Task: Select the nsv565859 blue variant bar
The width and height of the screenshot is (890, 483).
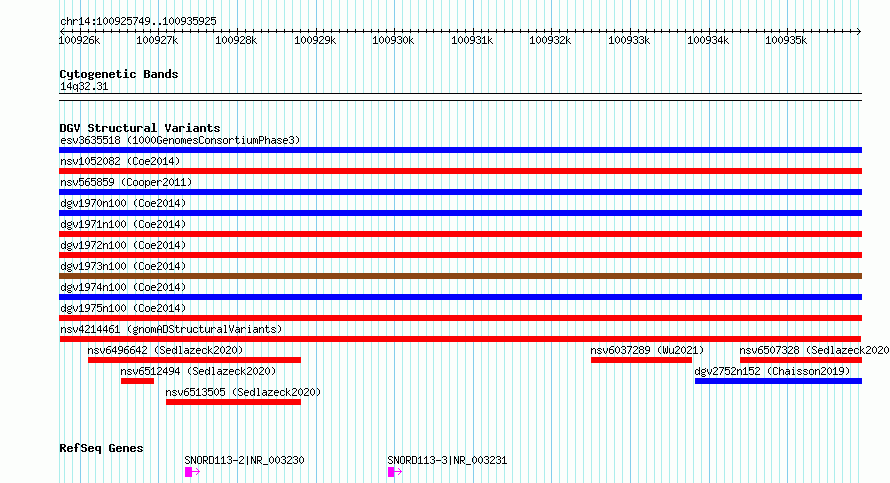Action: pyautogui.click(x=460, y=192)
